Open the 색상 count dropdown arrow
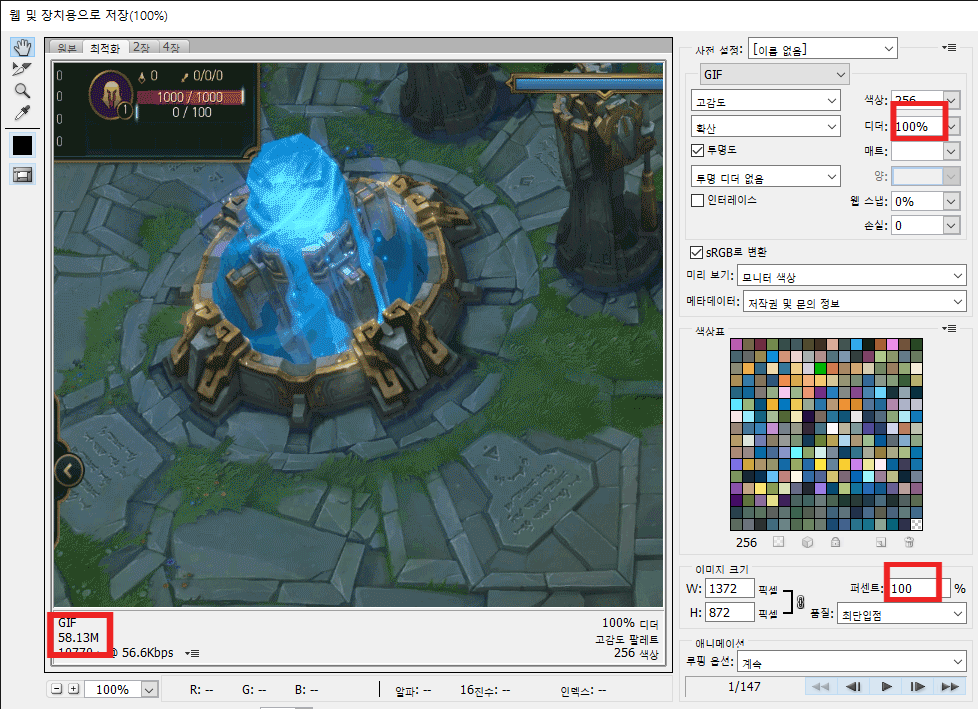978x709 pixels. tap(951, 100)
